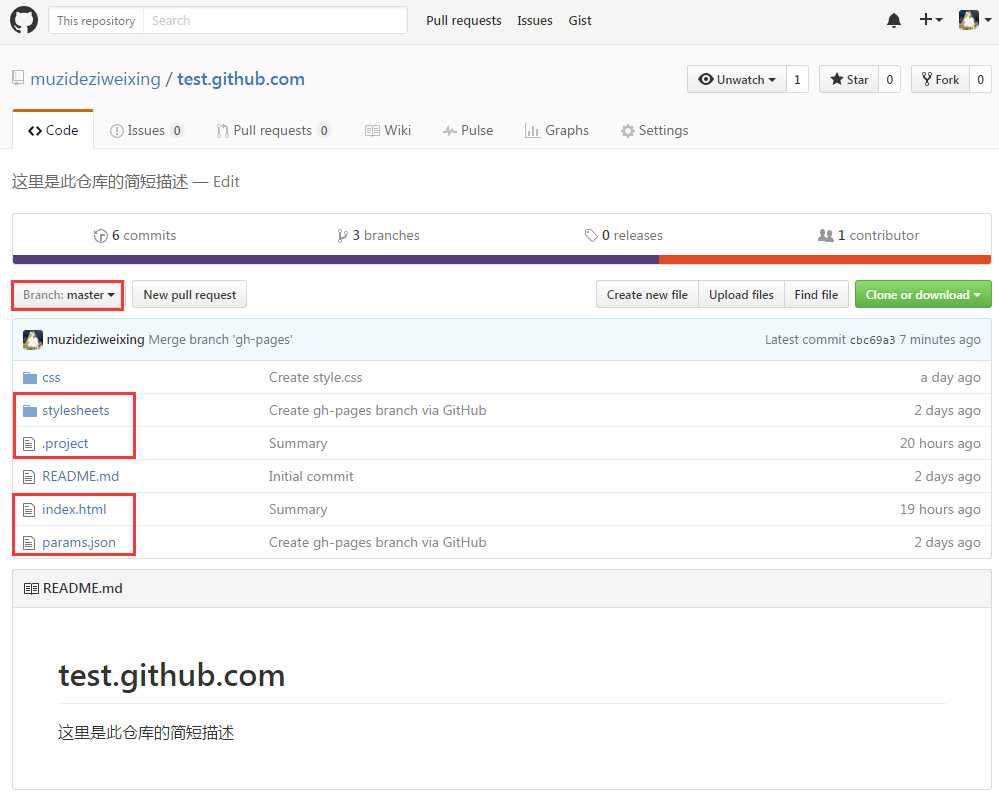999x796 pixels.
Task: Open the css folder name
Action: click(51, 378)
